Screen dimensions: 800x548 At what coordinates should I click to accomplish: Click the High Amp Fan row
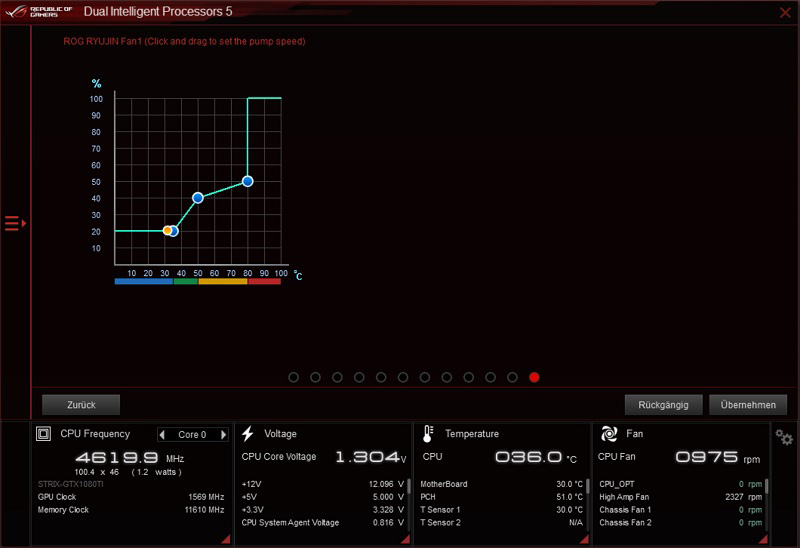point(681,497)
